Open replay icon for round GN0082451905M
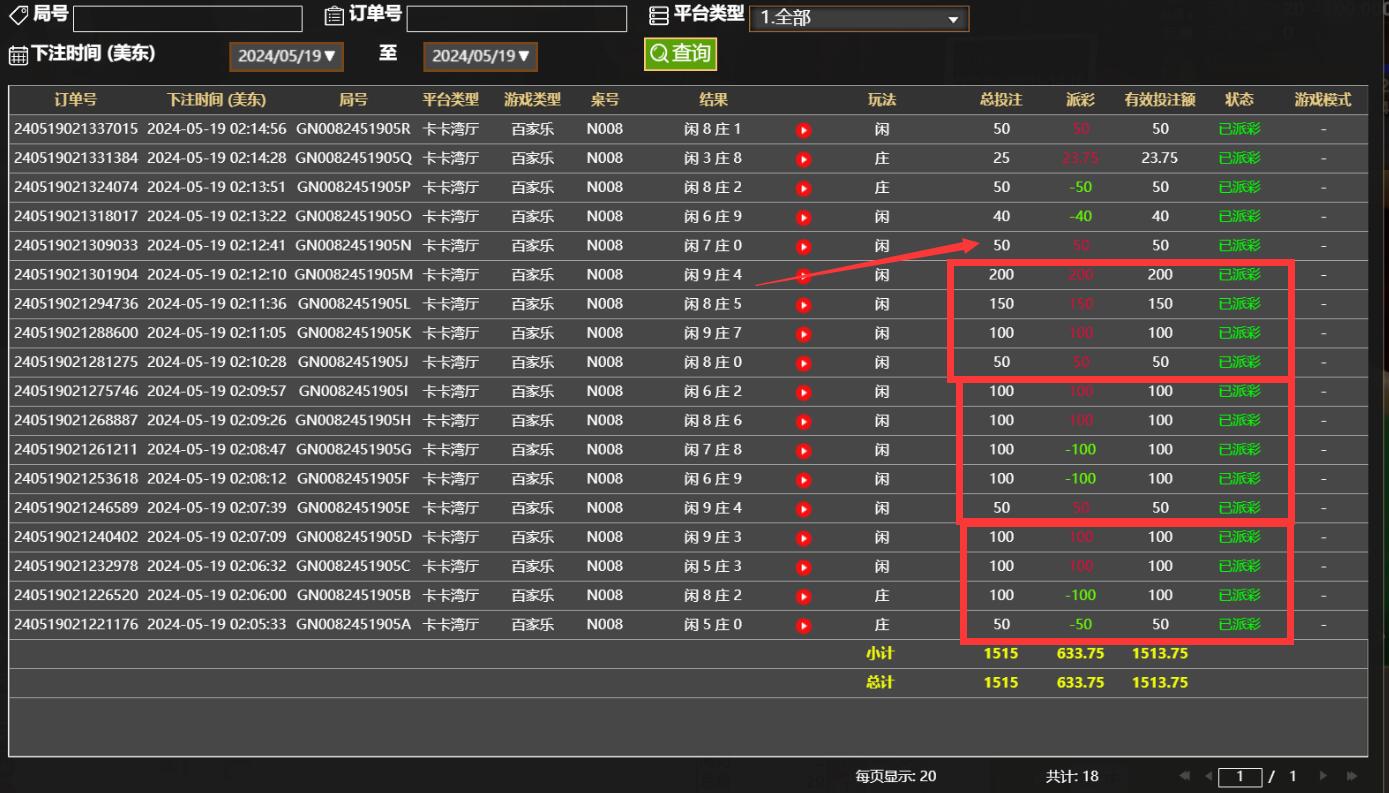This screenshot has width=1389, height=793. click(x=803, y=275)
